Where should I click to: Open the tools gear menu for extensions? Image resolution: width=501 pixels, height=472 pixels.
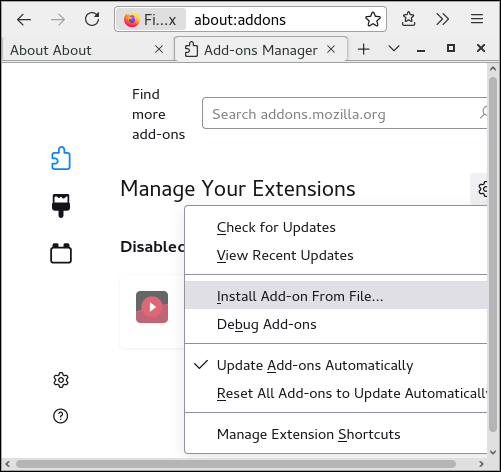click(480, 189)
